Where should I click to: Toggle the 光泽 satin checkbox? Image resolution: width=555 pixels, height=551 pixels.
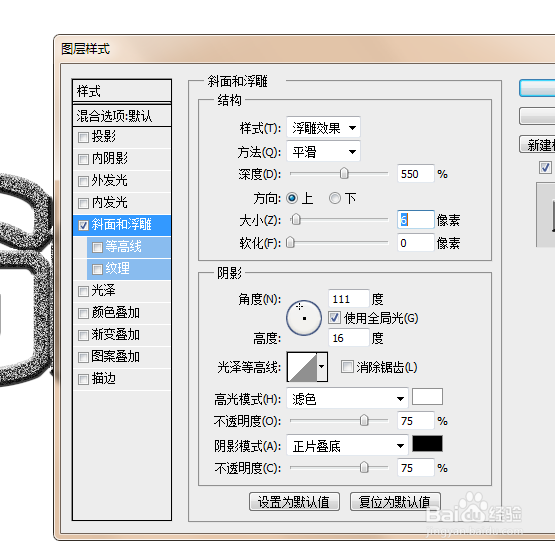click(x=83, y=291)
